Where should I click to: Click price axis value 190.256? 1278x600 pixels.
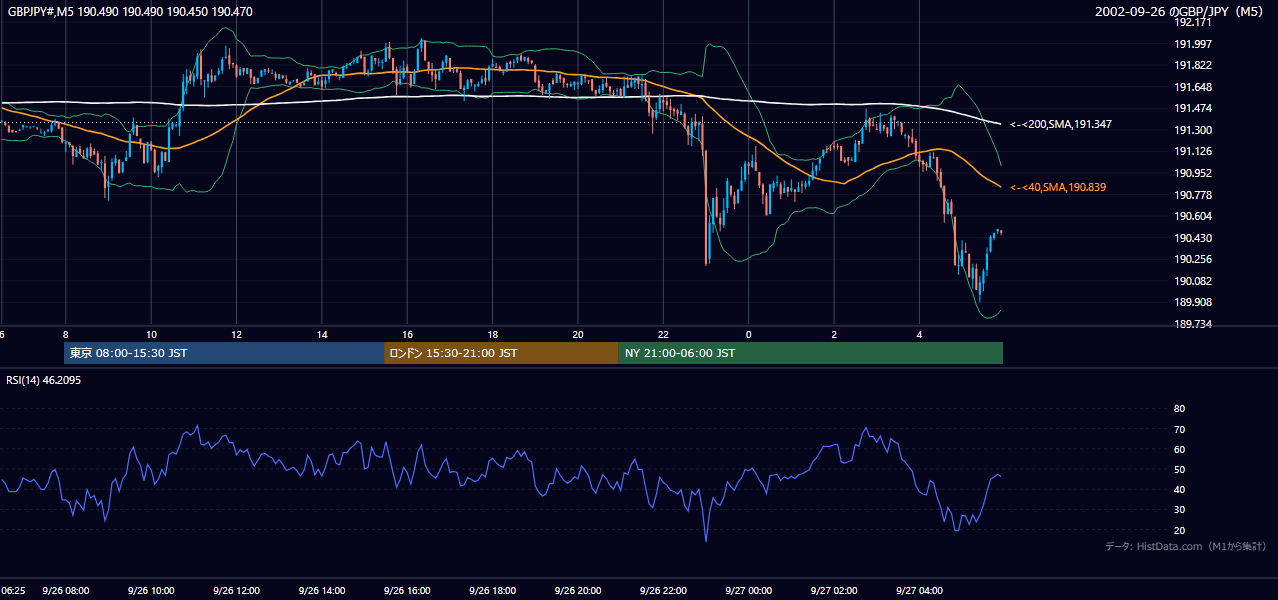(1192, 259)
